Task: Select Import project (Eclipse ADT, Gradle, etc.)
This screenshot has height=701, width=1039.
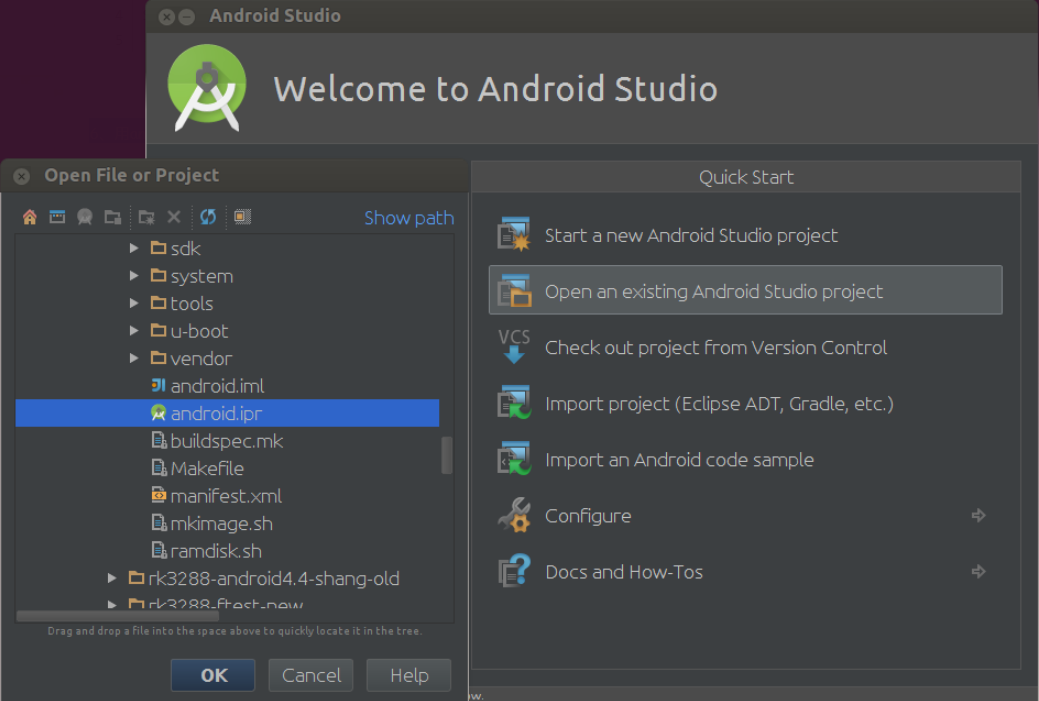Action: [745, 404]
